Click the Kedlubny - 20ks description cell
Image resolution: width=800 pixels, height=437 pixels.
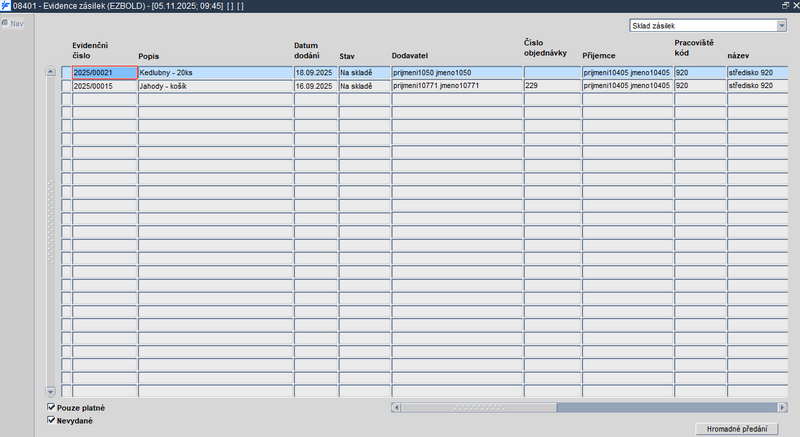[x=215, y=72]
